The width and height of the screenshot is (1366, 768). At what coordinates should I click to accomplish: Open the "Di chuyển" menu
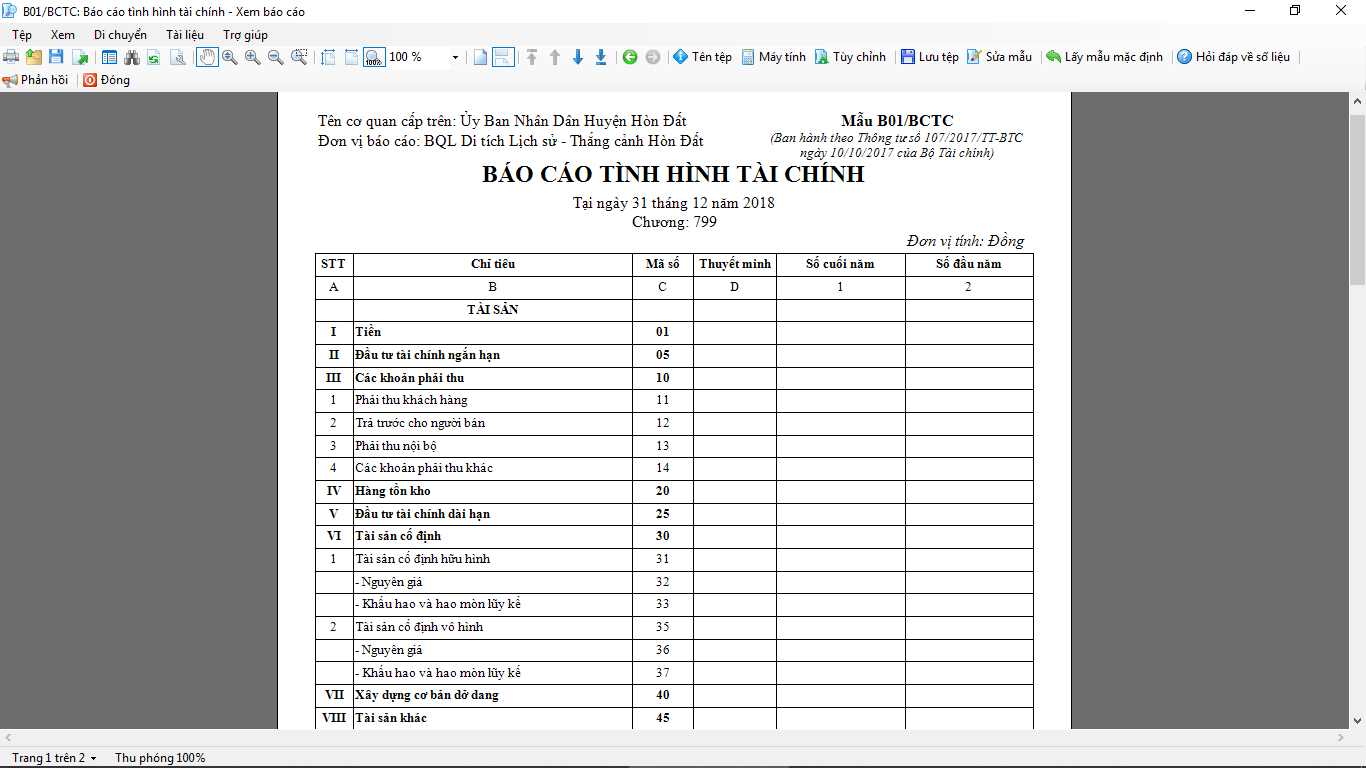pos(120,35)
